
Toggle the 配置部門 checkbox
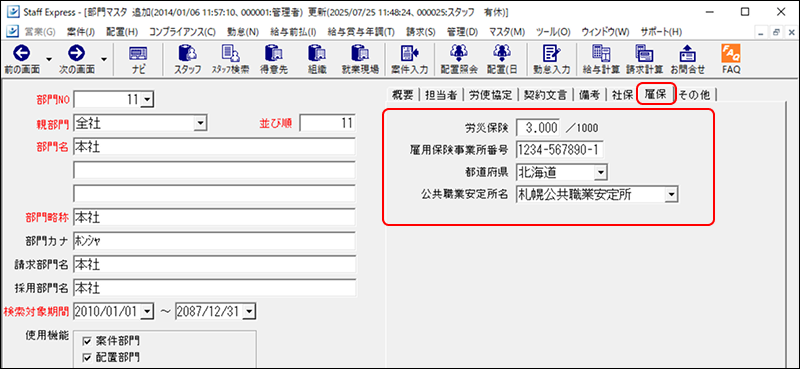click(x=86, y=357)
